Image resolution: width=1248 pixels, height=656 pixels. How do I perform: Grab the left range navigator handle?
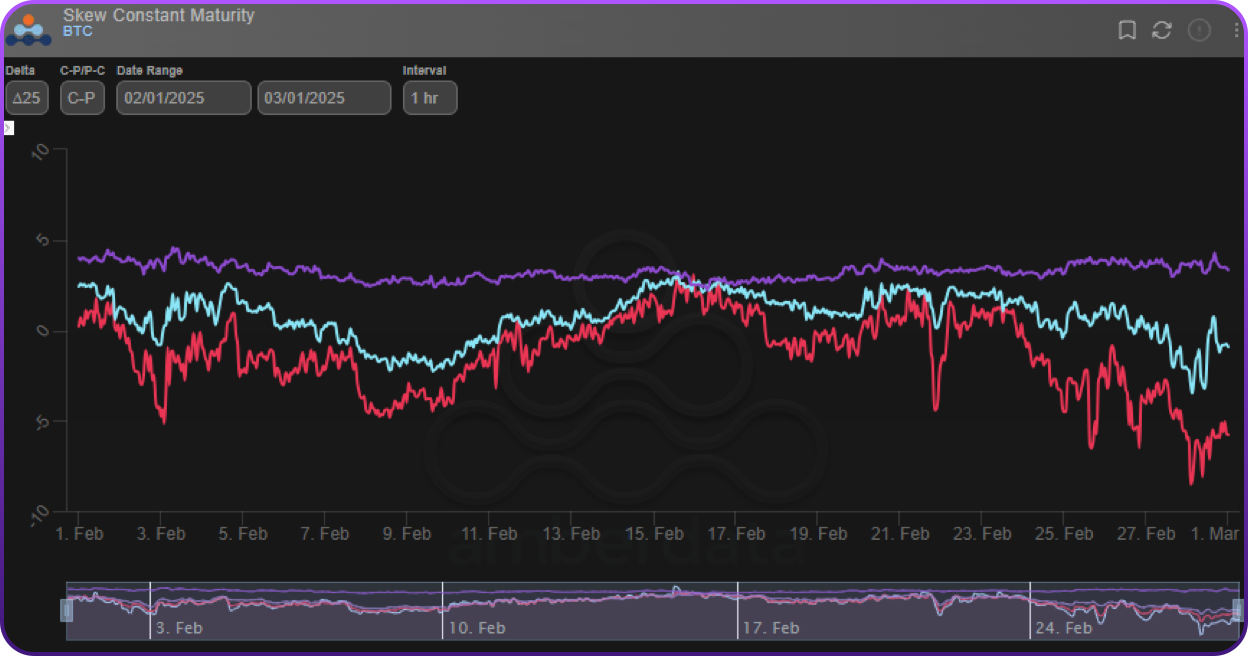pos(67,610)
